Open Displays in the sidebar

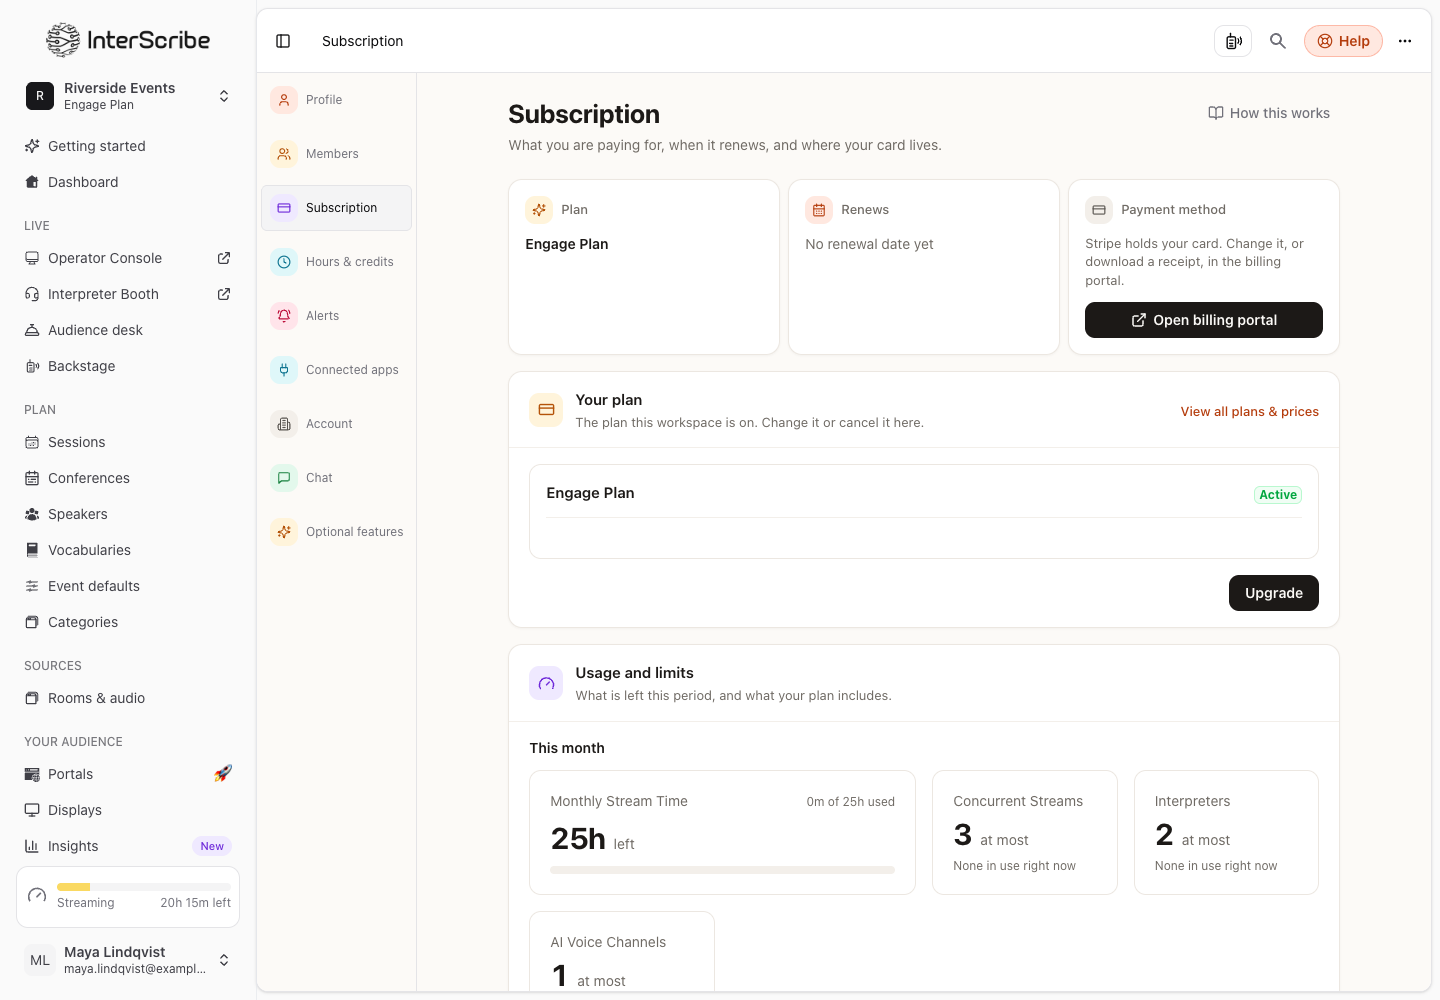128,810
